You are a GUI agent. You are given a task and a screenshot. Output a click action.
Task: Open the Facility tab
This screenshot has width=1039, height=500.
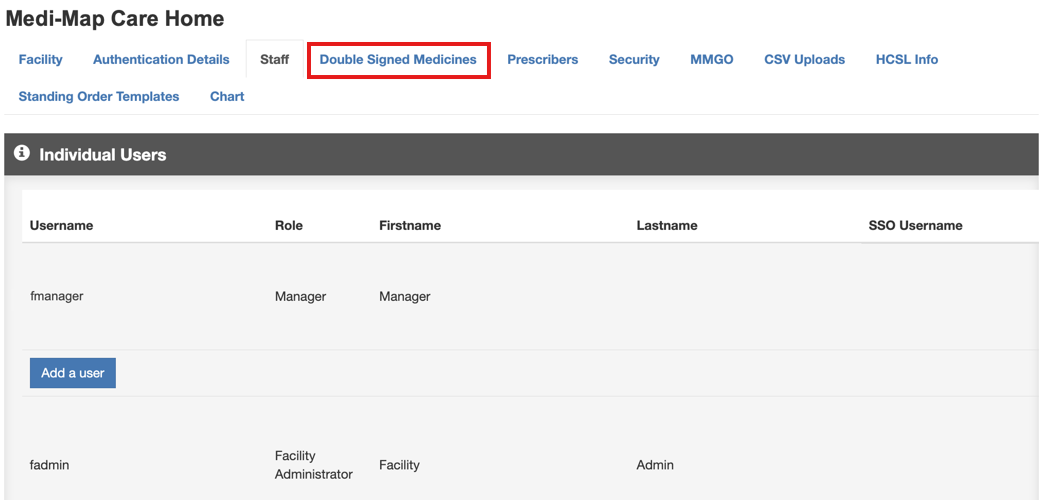[40, 60]
